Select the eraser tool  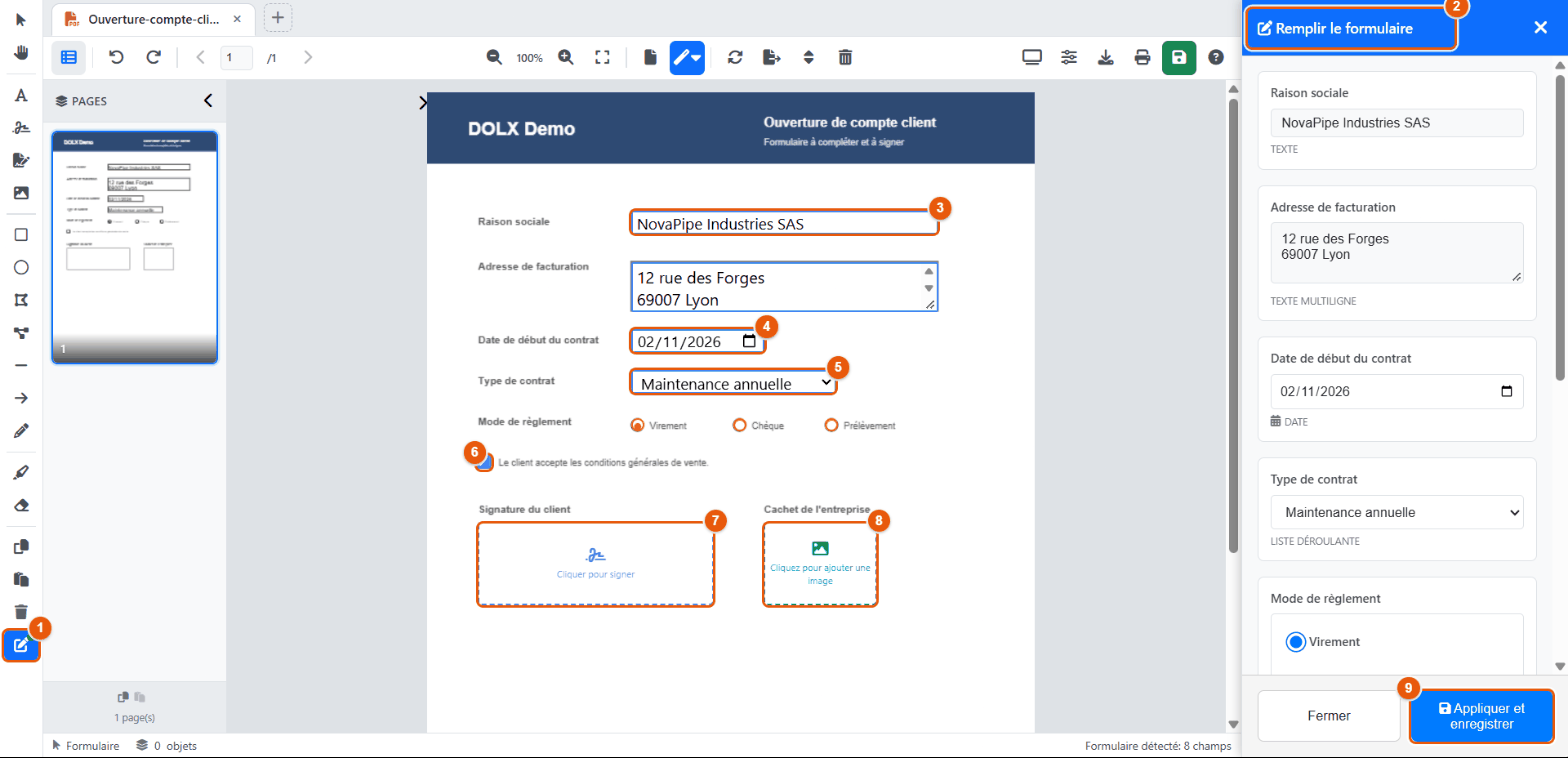(x=21, y=505)
